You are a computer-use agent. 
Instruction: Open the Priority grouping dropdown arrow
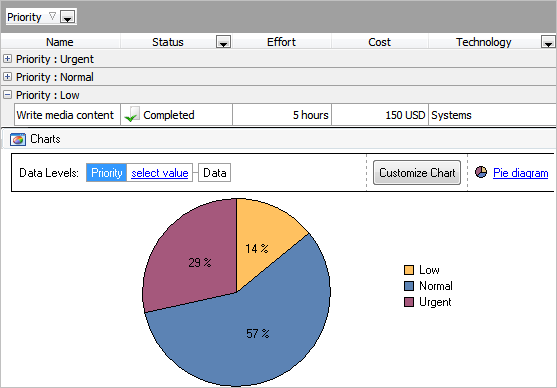(x=67, y=17)
